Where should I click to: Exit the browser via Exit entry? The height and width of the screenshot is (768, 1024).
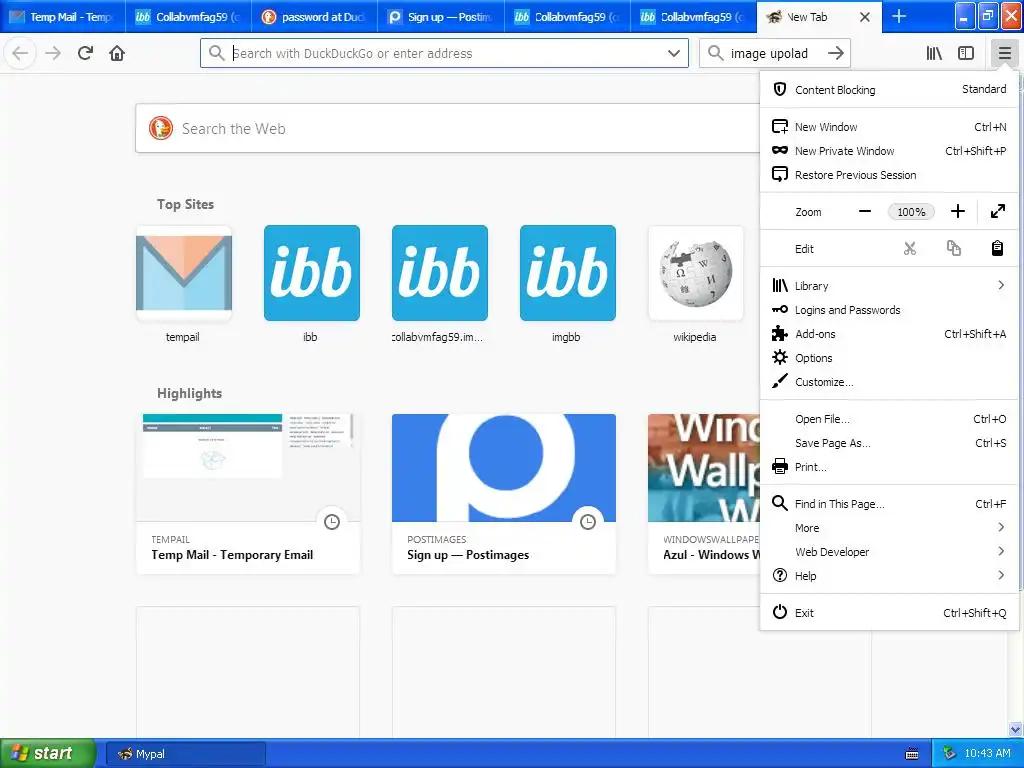889,613
